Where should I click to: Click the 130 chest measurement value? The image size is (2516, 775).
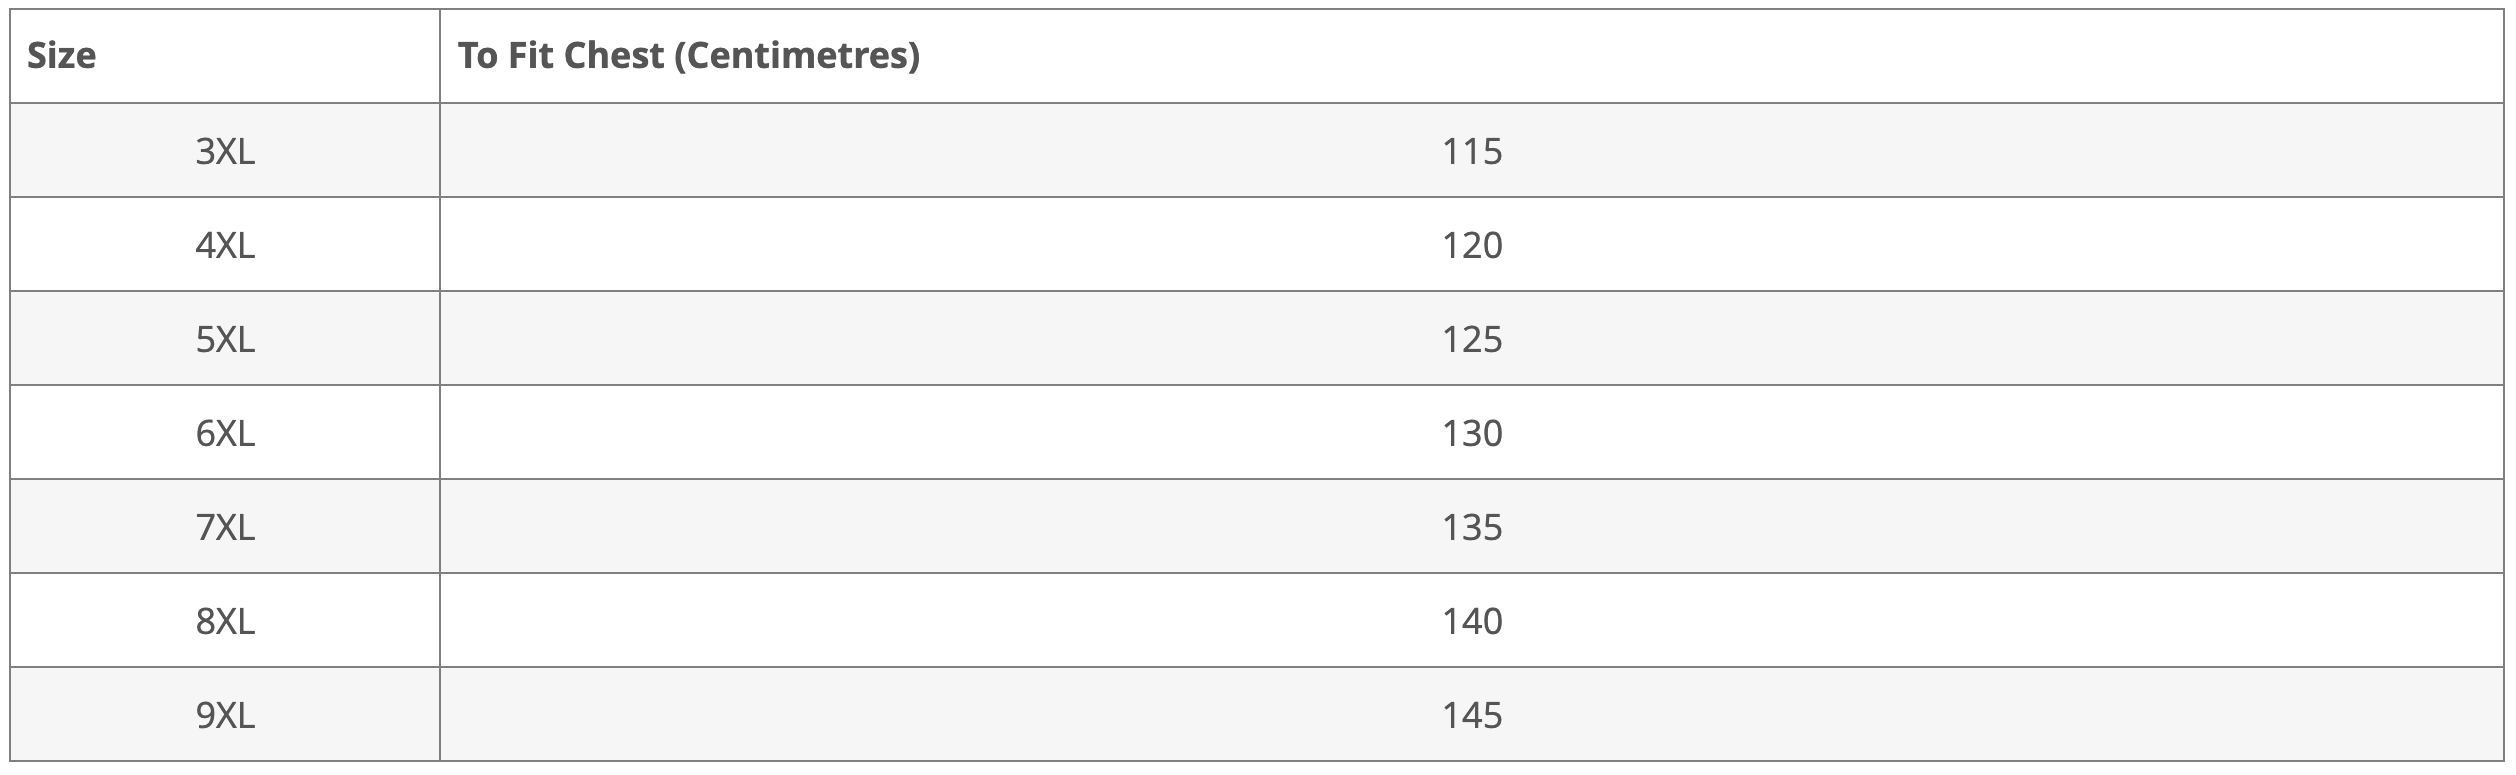(1472, 433)
